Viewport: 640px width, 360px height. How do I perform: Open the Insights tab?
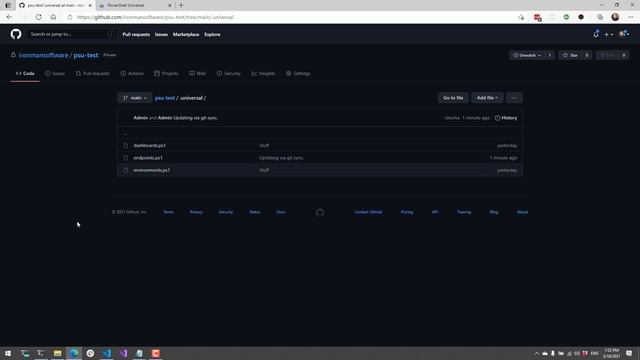coord(263,73)
